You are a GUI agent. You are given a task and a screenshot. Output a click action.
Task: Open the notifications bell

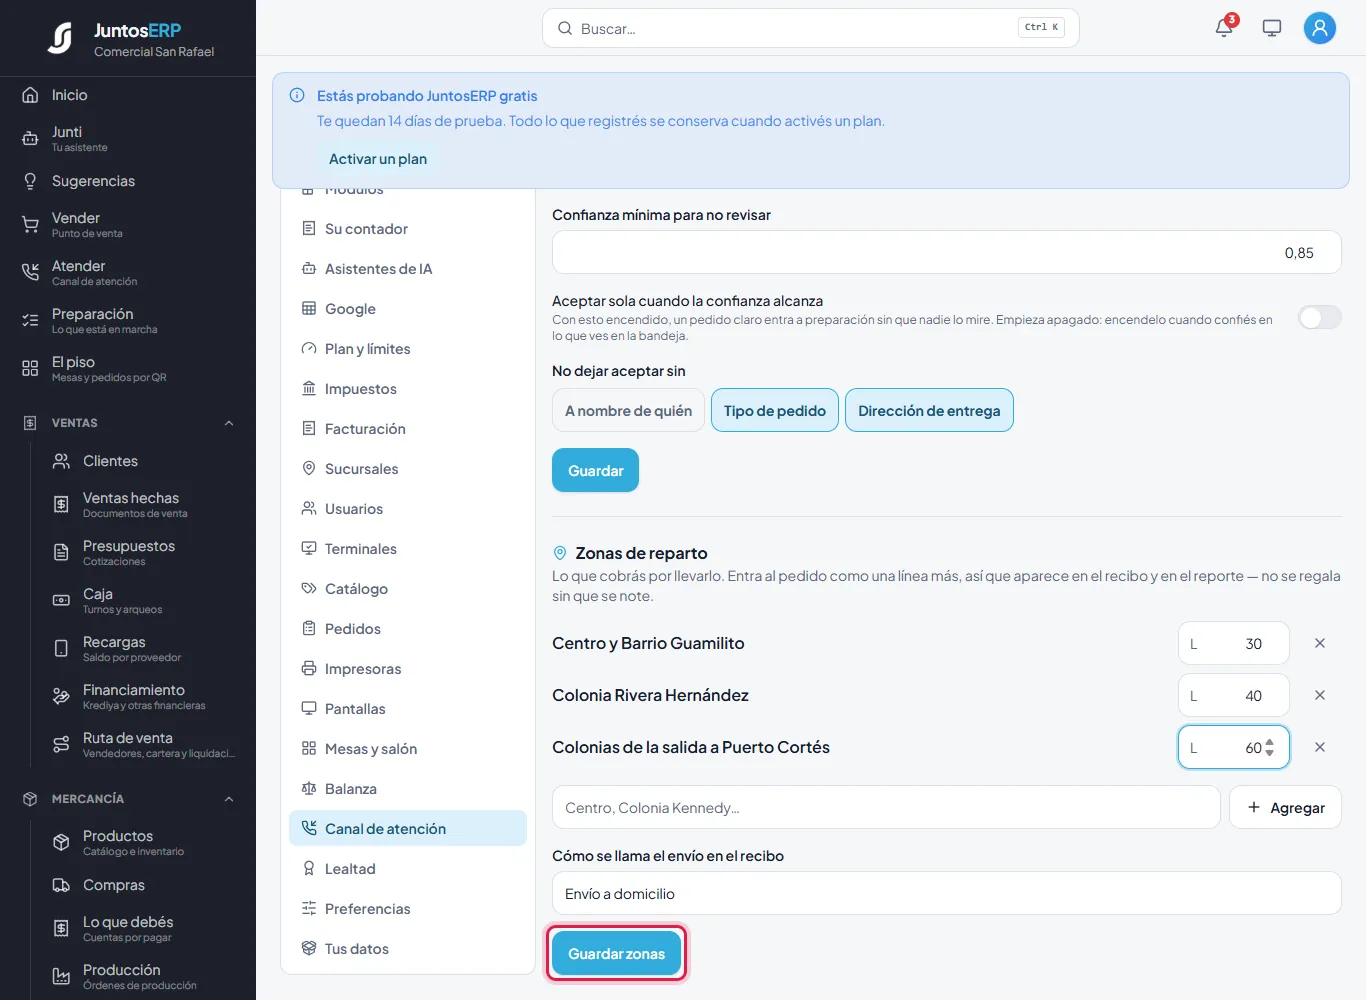1224,28
